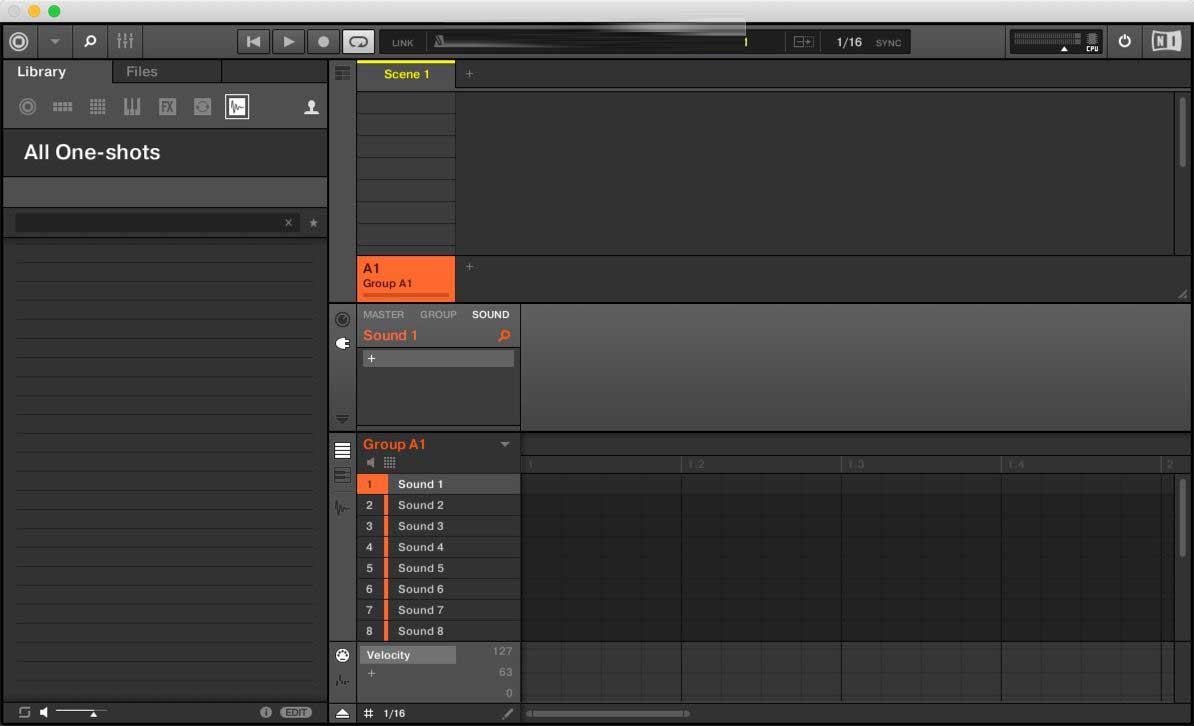Viewport: 1194px width, 726px height.
Task: Toggle the audio engine power button
Action: click(1125, 41)
